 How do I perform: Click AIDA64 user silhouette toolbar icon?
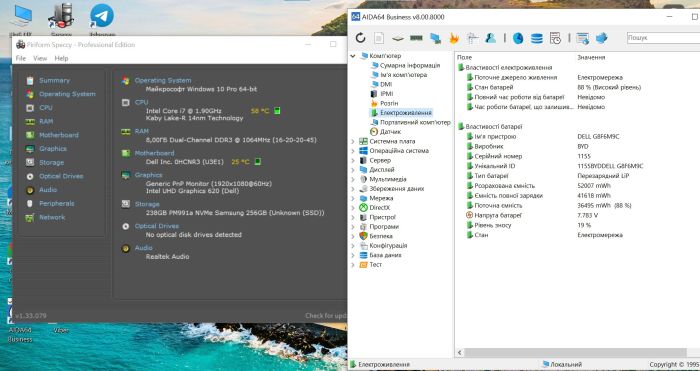click(x=491, y=38)
